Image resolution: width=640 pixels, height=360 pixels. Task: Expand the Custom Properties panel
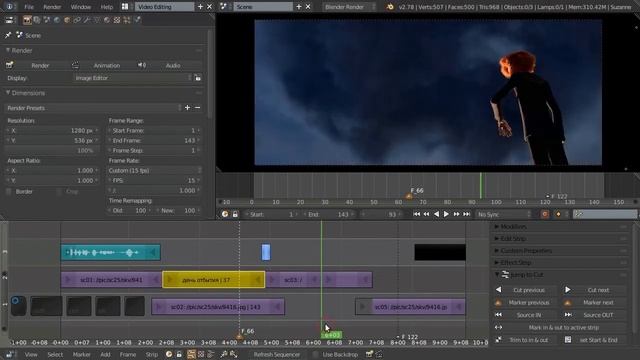[497, 251]
